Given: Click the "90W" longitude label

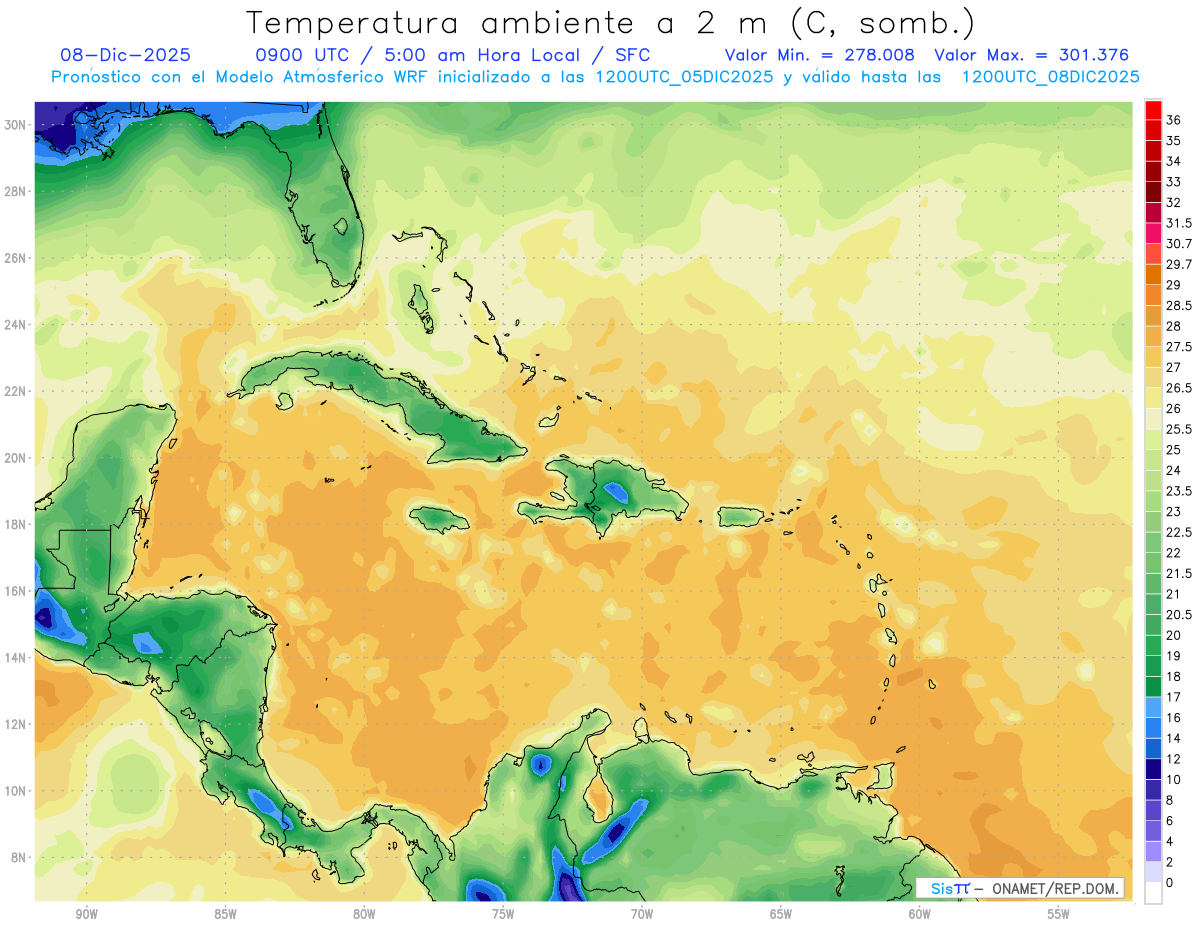Looking at the screenshot, I should click(x=86, y=914).
